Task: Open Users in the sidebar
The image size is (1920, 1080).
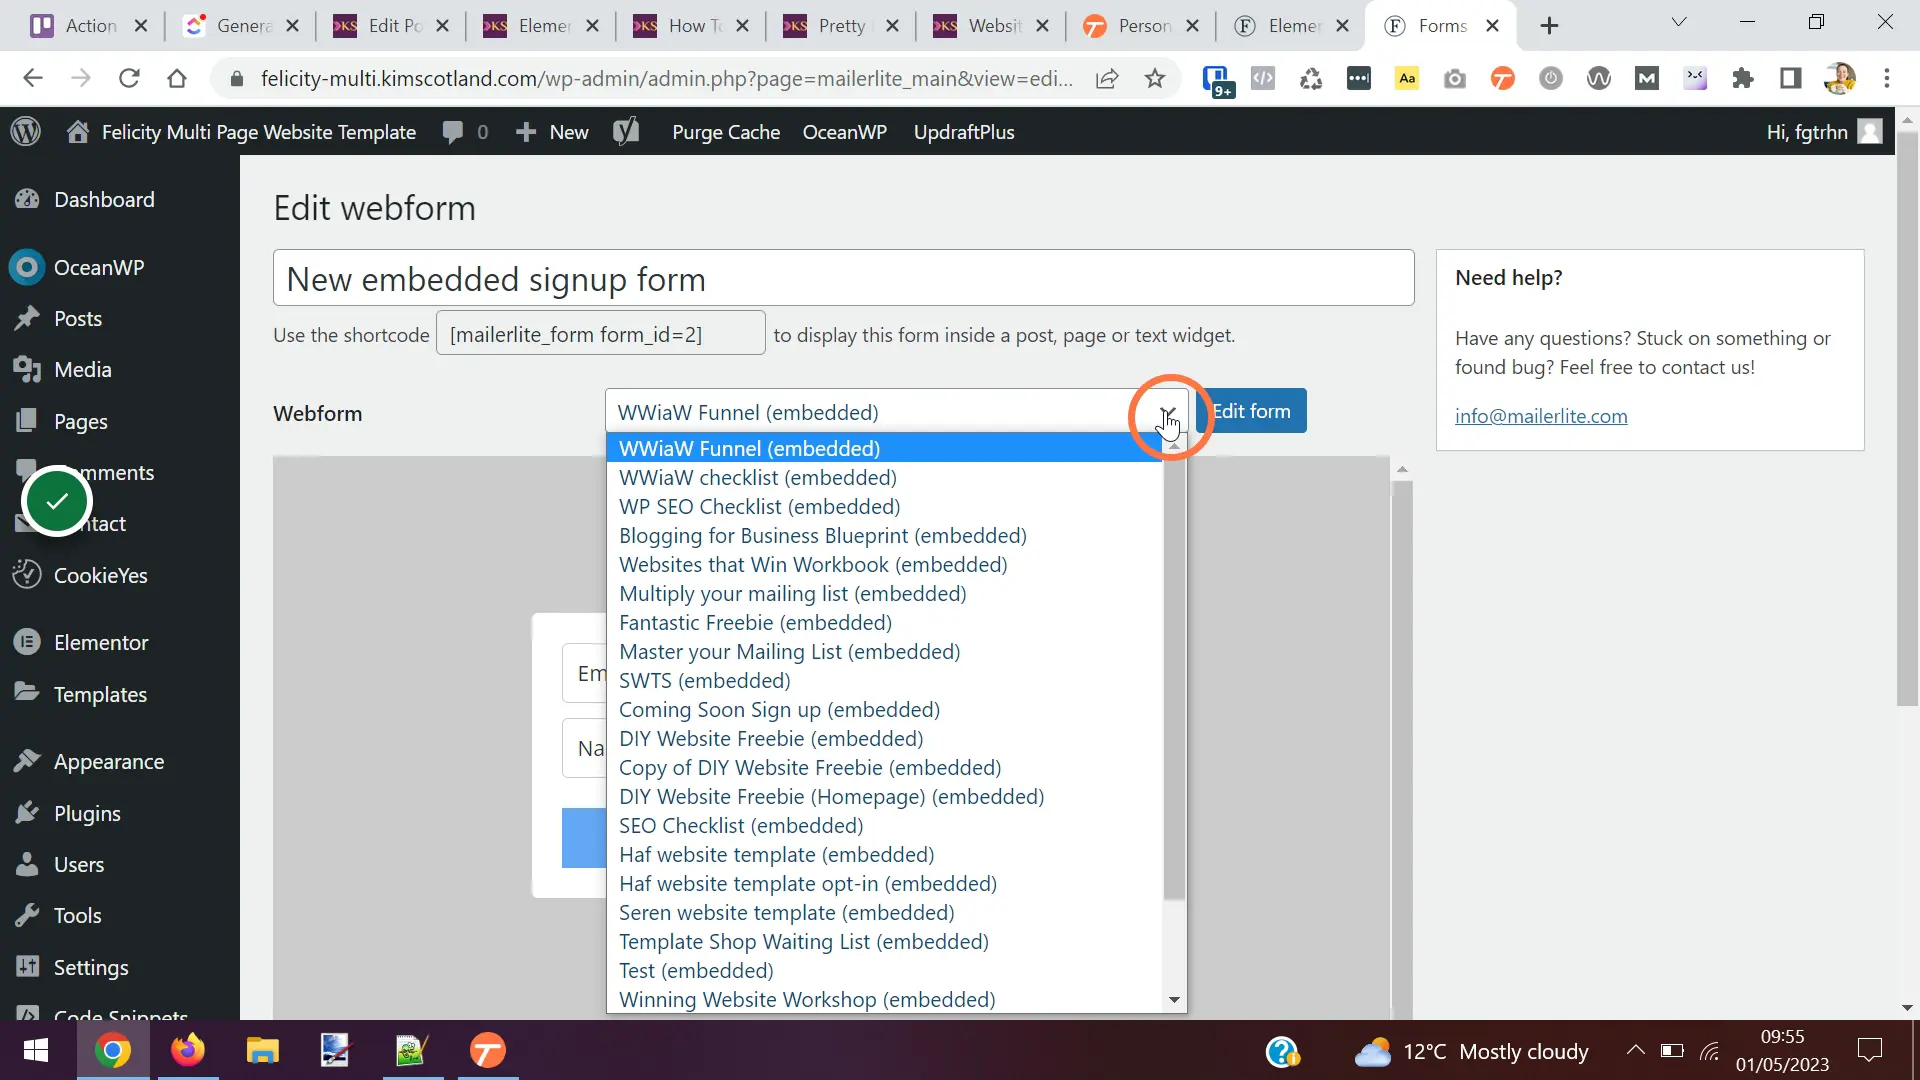Action: point(79,864)
